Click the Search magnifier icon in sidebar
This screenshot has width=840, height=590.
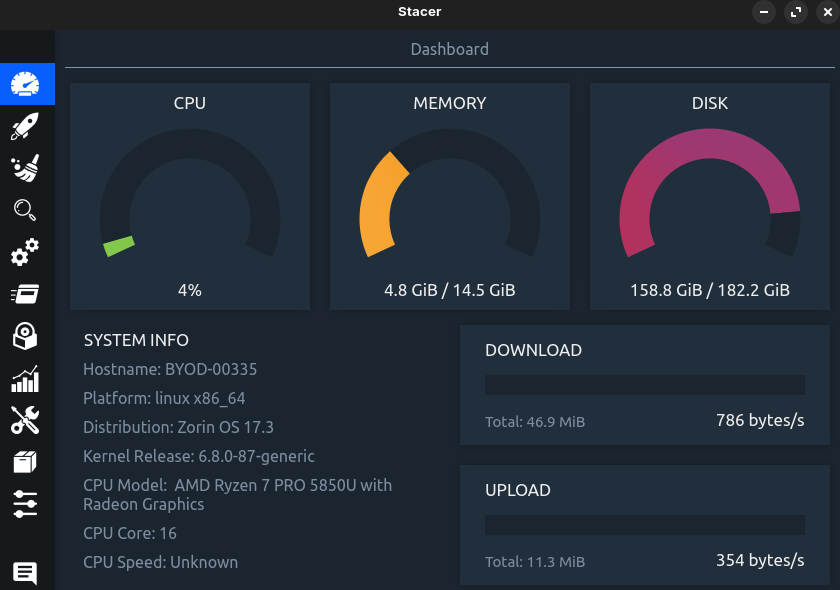coord(26,209)
